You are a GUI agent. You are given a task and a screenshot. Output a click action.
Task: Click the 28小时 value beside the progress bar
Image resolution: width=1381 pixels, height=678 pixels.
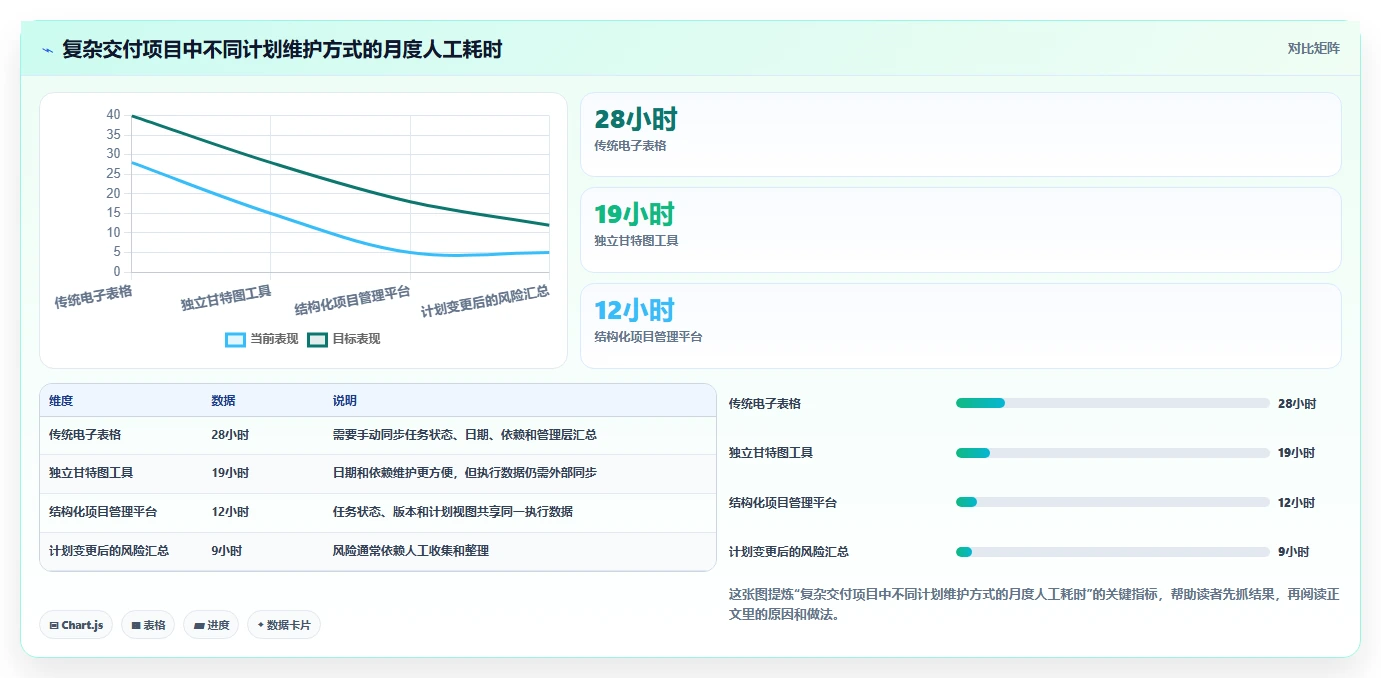[x=1297, y=404]
